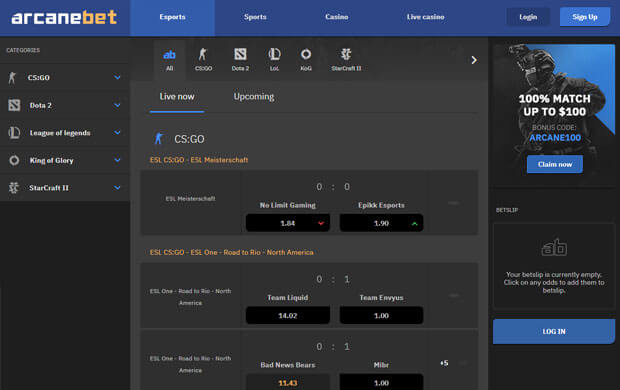Image resolution: width=620 pixels, height=390 pixels.
Task: Open ESL Meisterschaft tournament link
Action: [199, 160]
